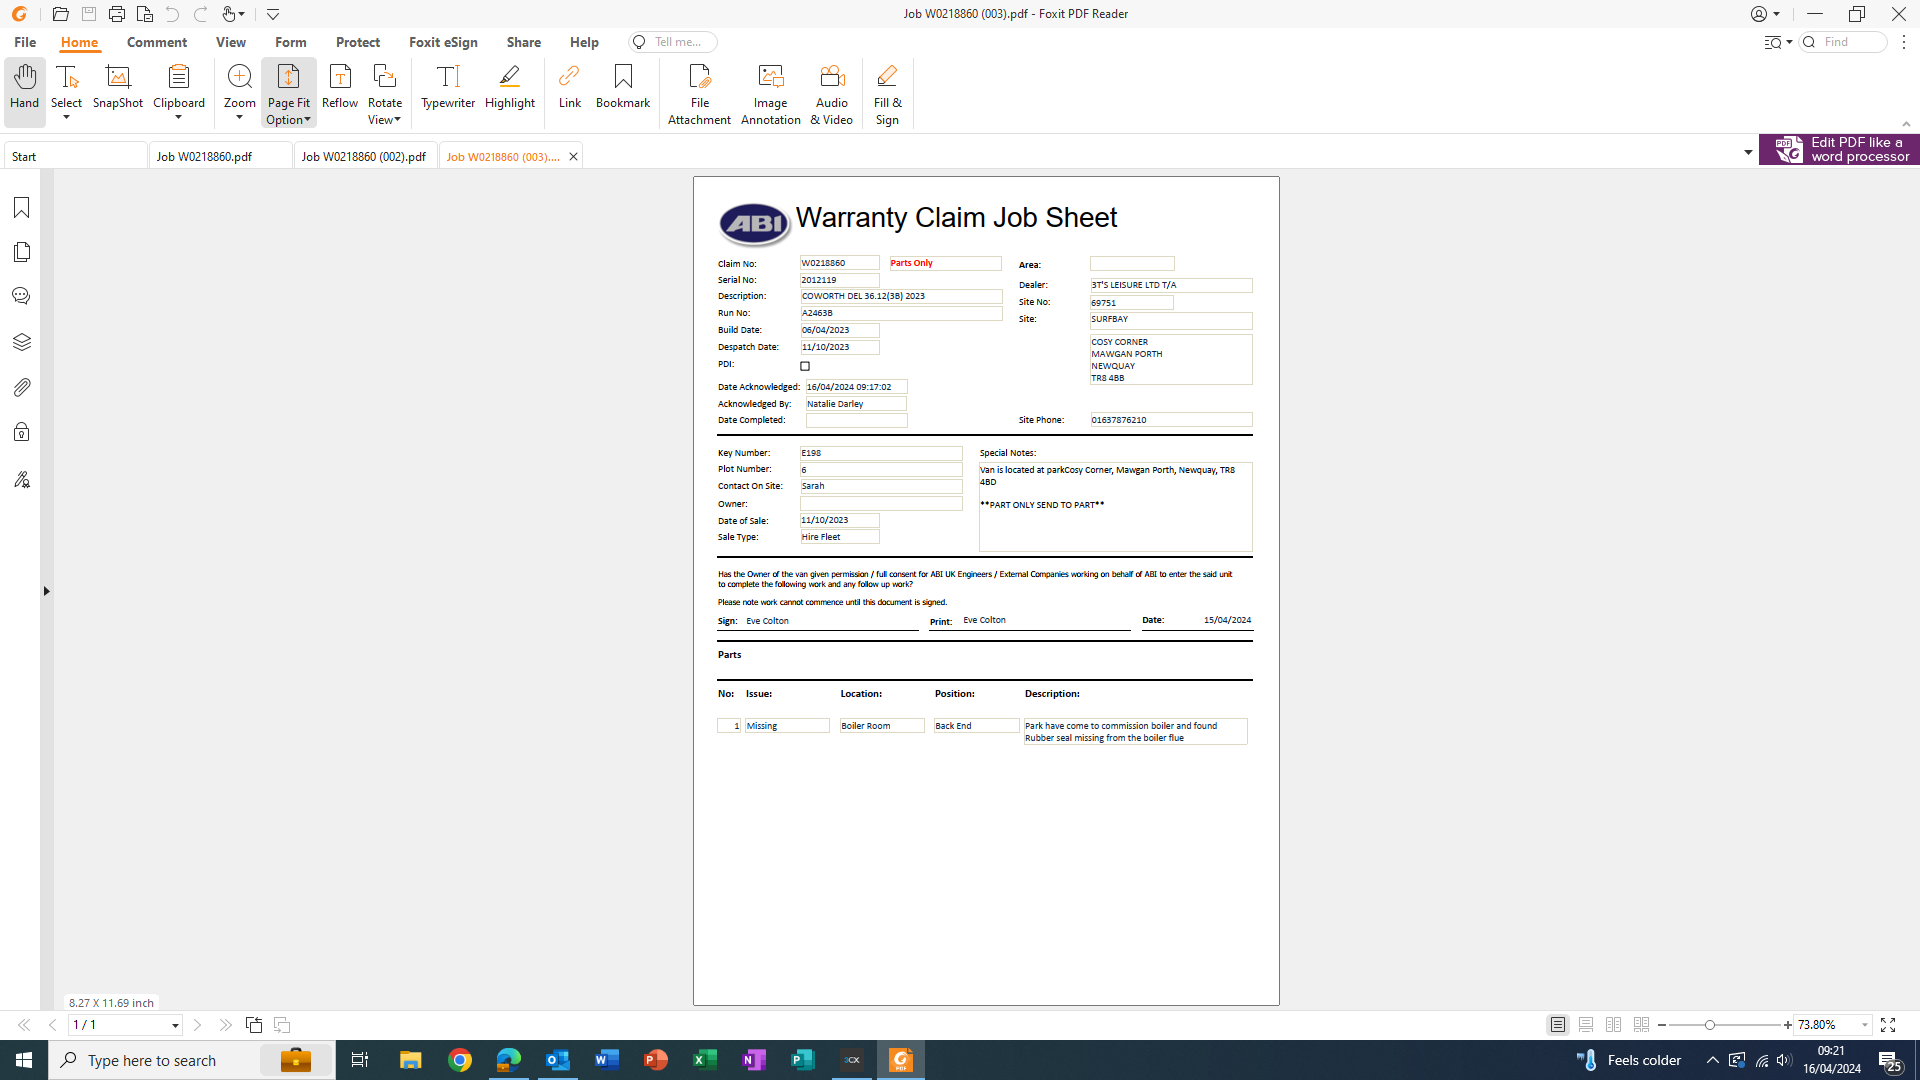Image resolution: width=1920 pixels, height=1080 pixels.
Task: Open the Comments panel in the sidebar
Action: pyautogui.click(x=21, y=296)
